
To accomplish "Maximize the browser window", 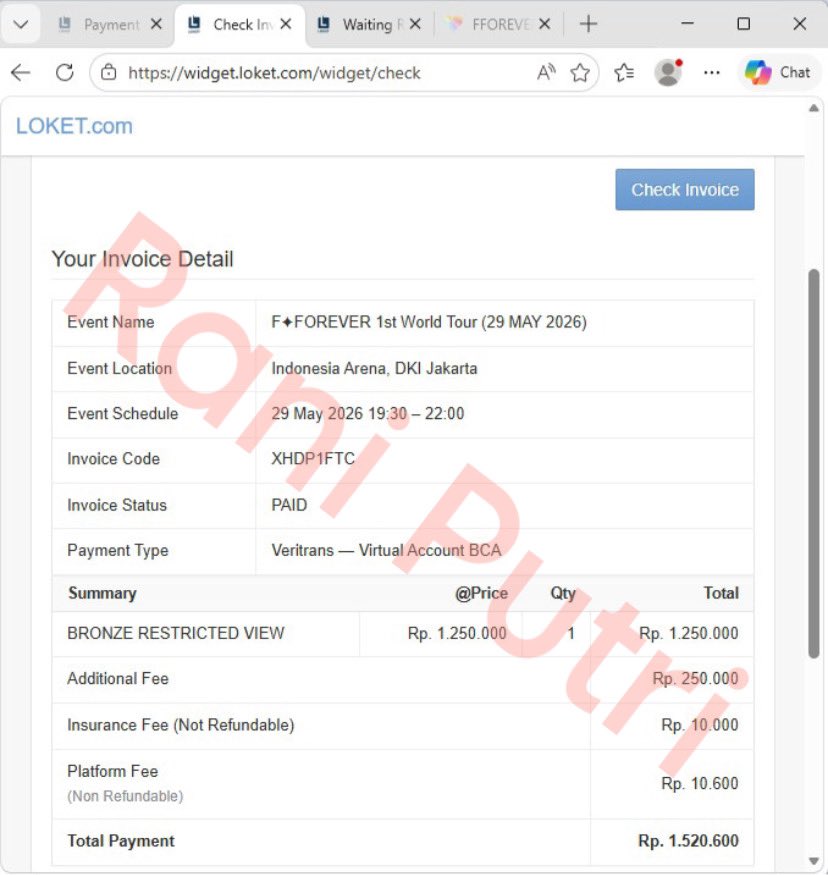I will (743, 24).
